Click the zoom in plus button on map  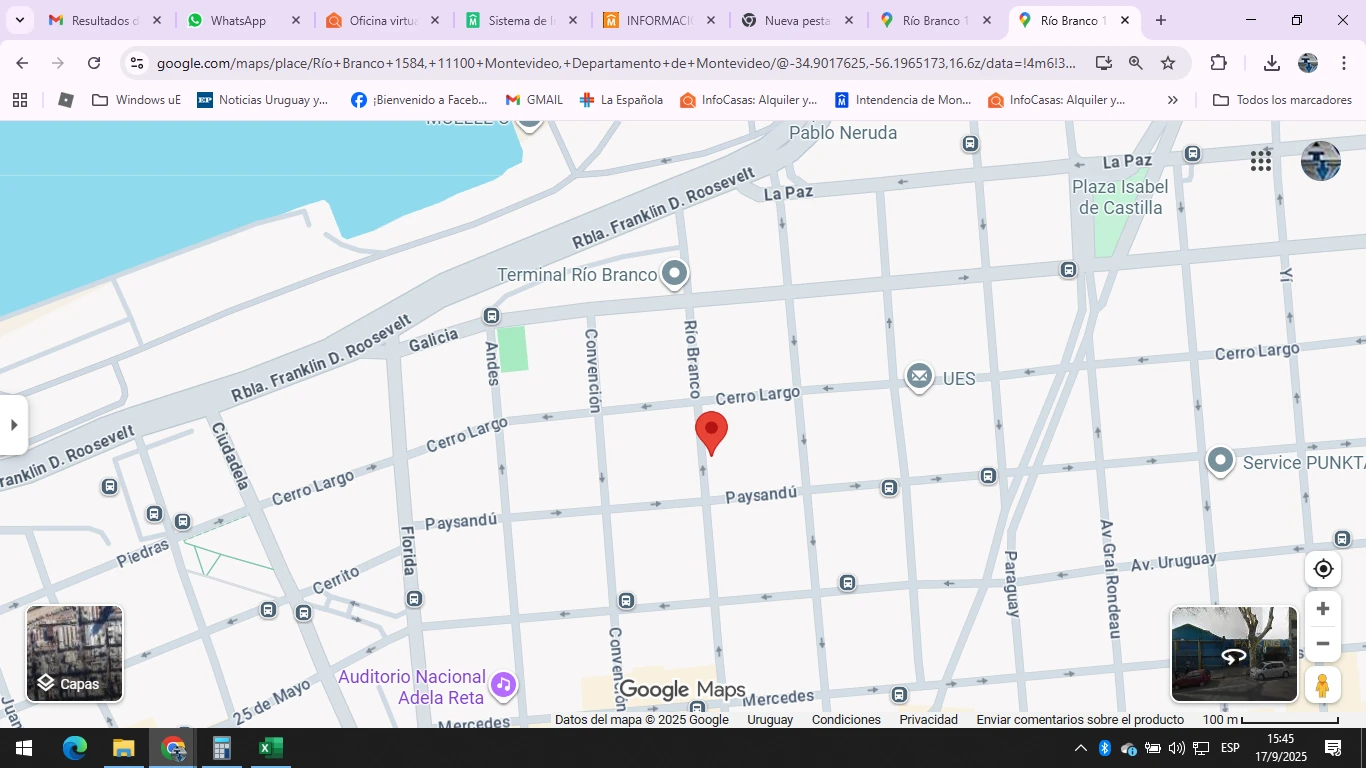point(1322,609)
